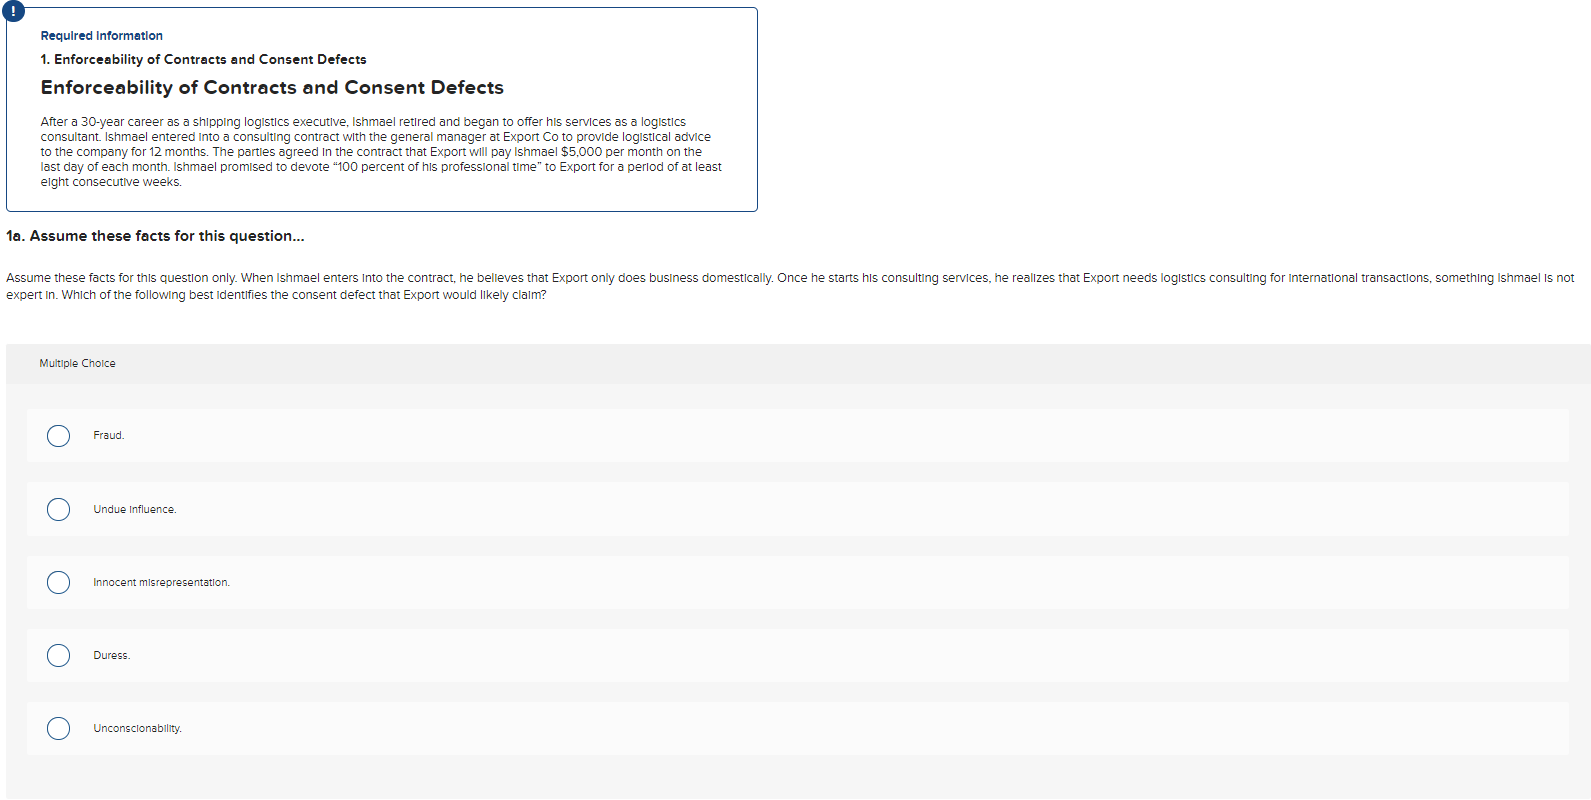The image size is (1591, 800).
Task: Click the 'Multiple Choice' label
Action: [x=78, y=364]
